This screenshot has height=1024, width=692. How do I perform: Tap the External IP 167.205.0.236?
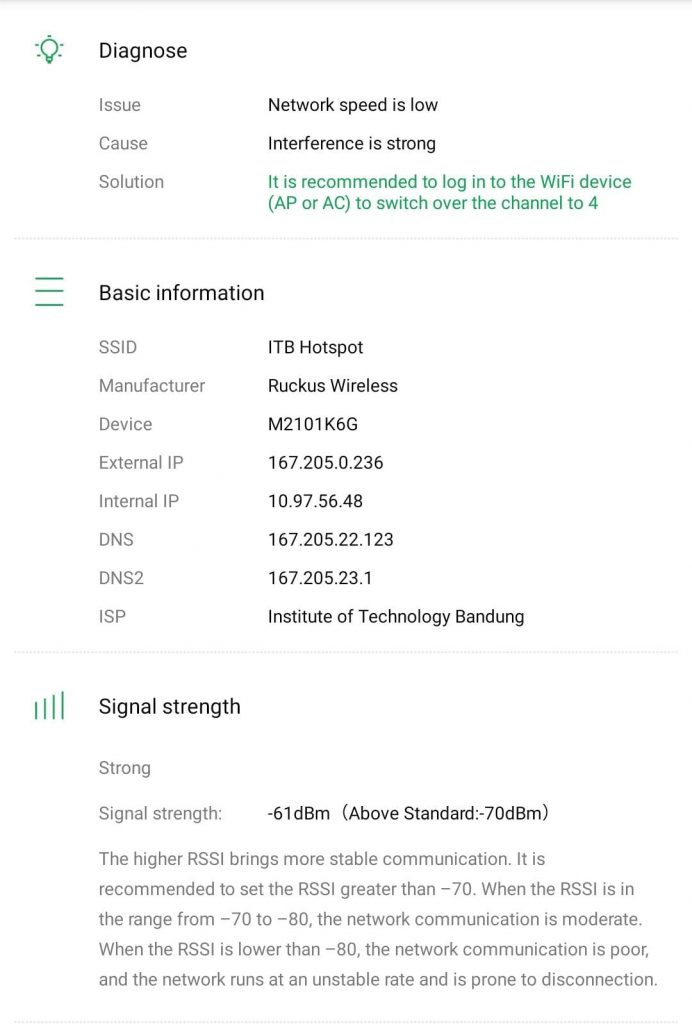pos(325,462)
